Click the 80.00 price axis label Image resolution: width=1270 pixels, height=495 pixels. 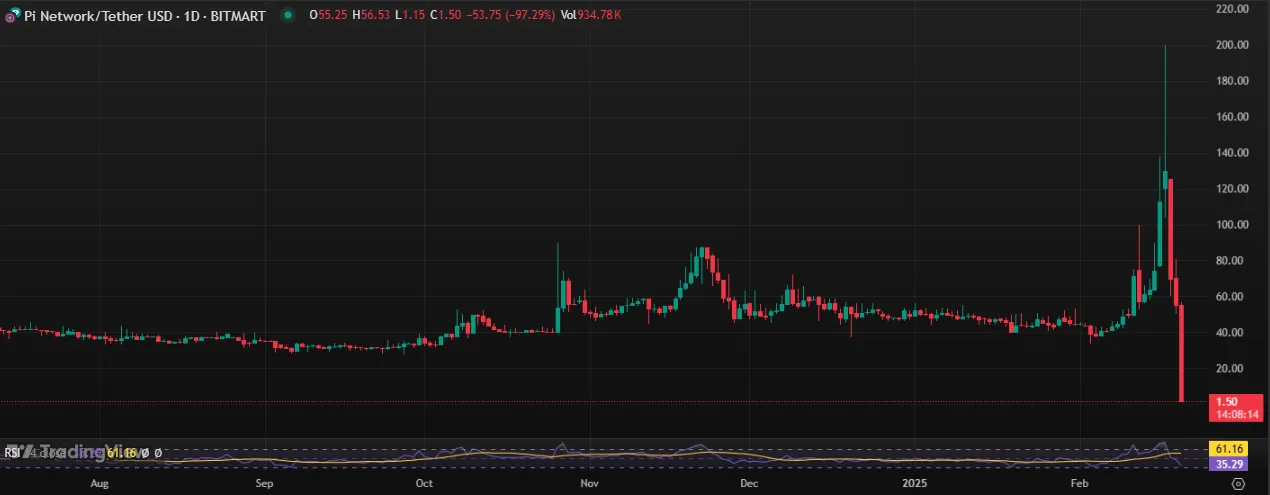pos(1232,261)
